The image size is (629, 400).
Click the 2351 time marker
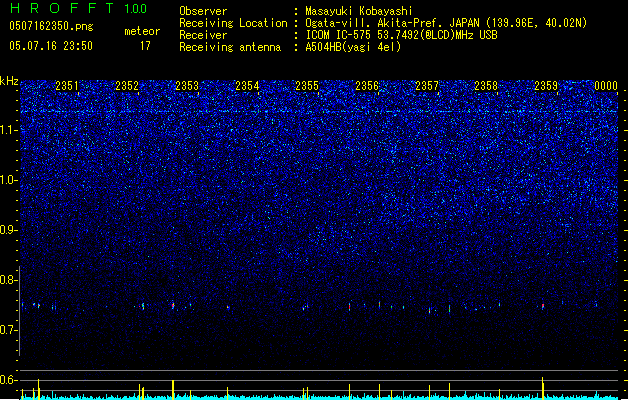[67, 86]
